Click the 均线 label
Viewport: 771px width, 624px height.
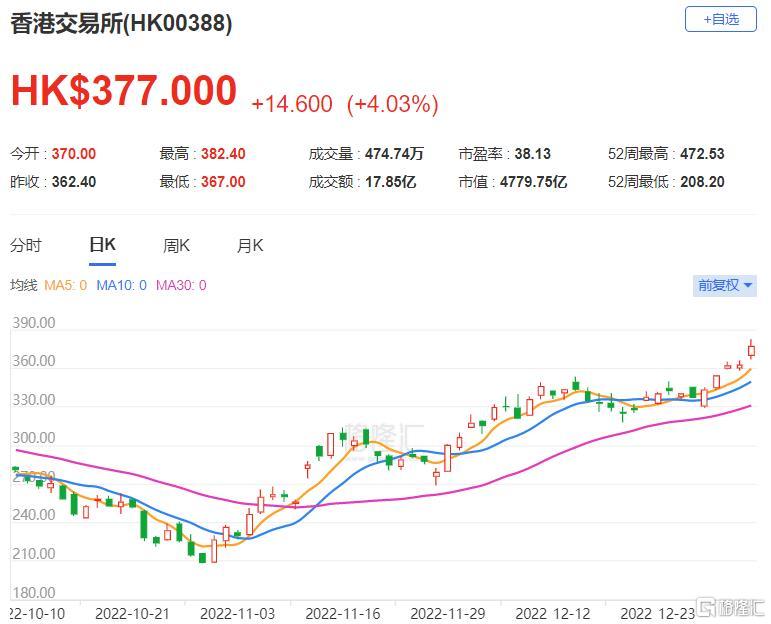click(24, 285)
